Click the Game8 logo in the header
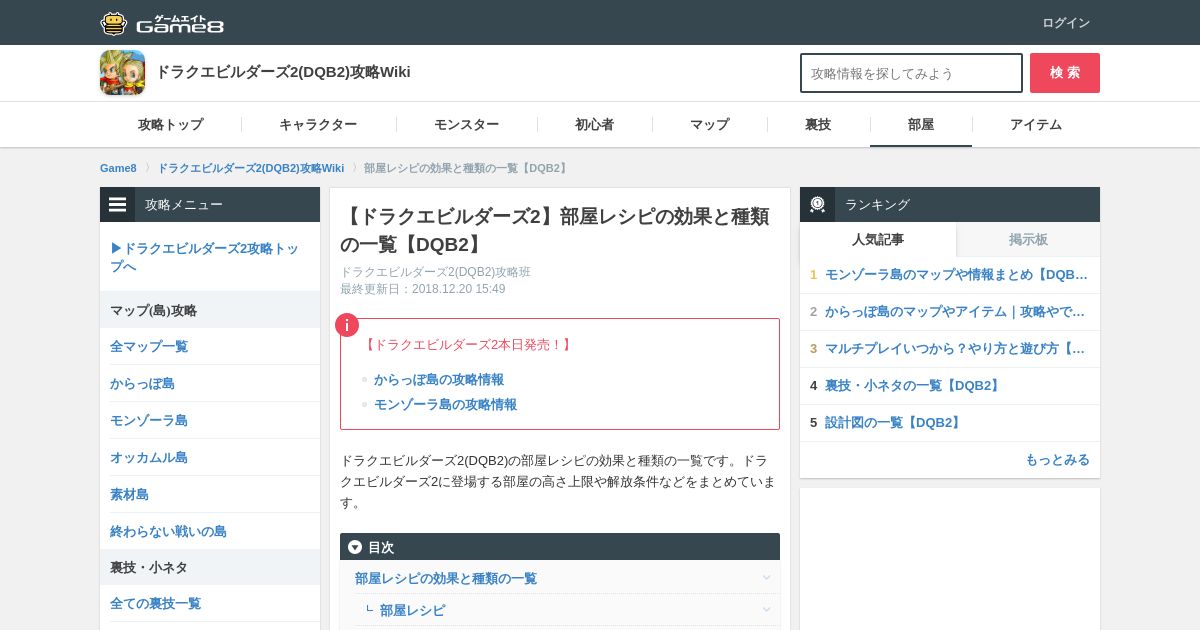 [162, 23]
